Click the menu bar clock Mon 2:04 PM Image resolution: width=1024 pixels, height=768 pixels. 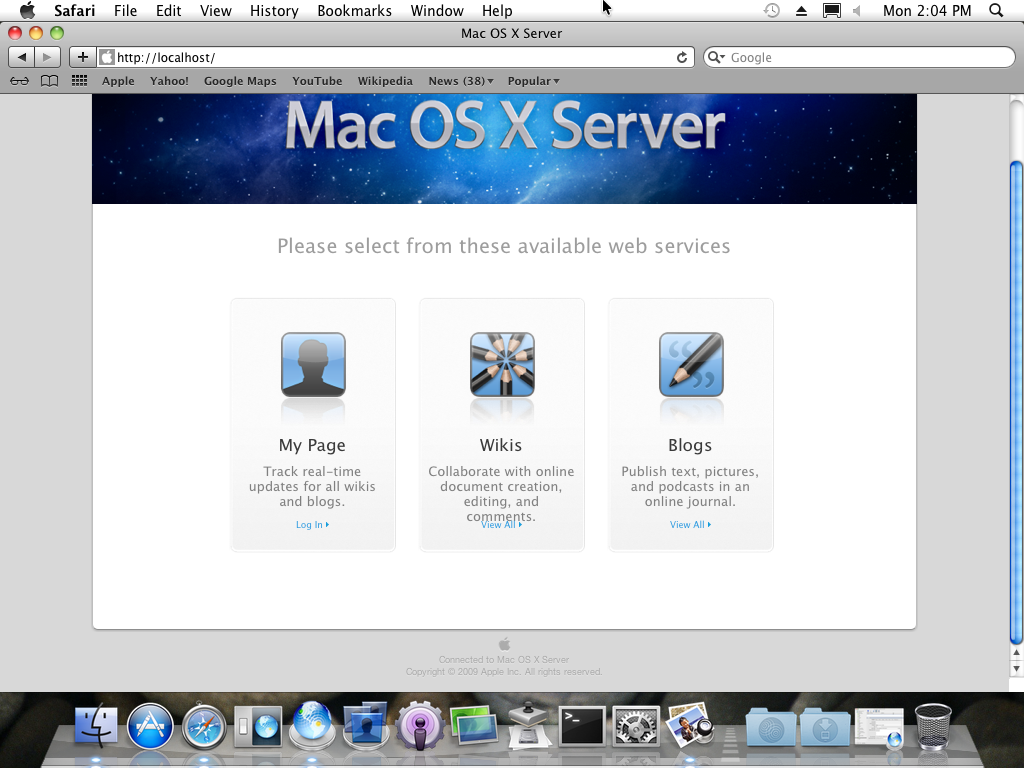click(x=927, y=10)
